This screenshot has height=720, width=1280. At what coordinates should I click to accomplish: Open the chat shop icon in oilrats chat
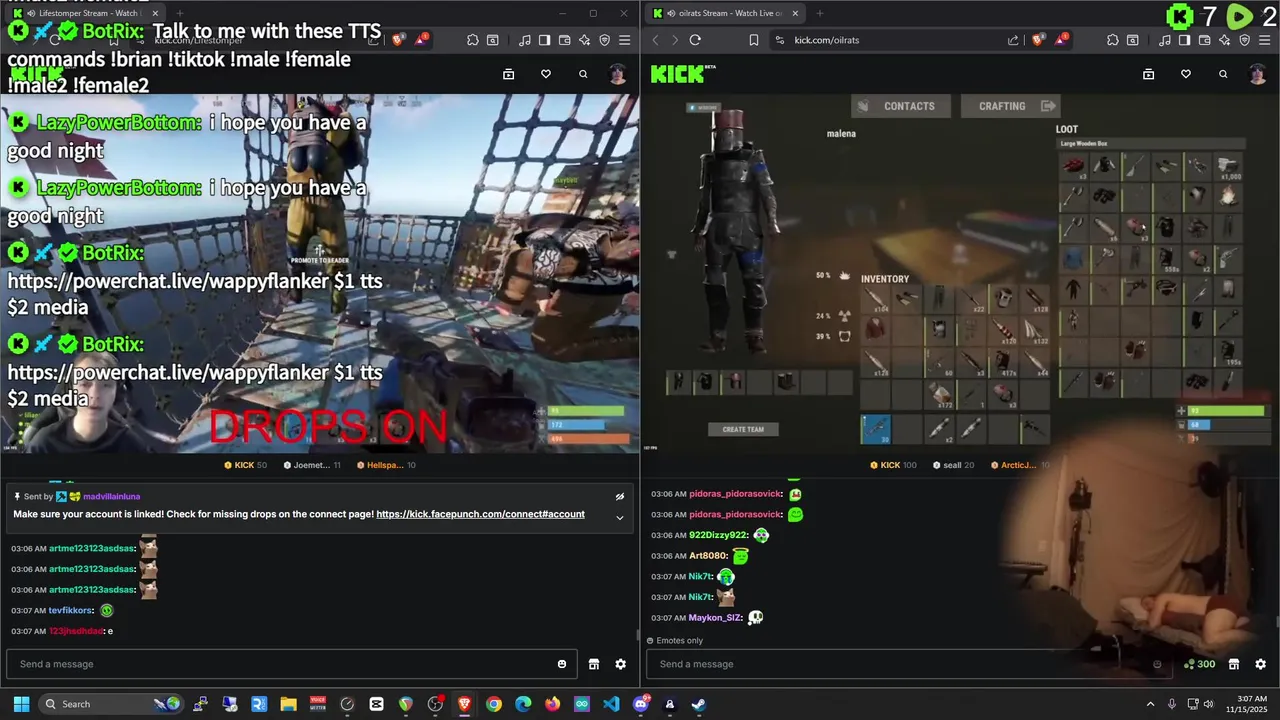coord(1234,664)
